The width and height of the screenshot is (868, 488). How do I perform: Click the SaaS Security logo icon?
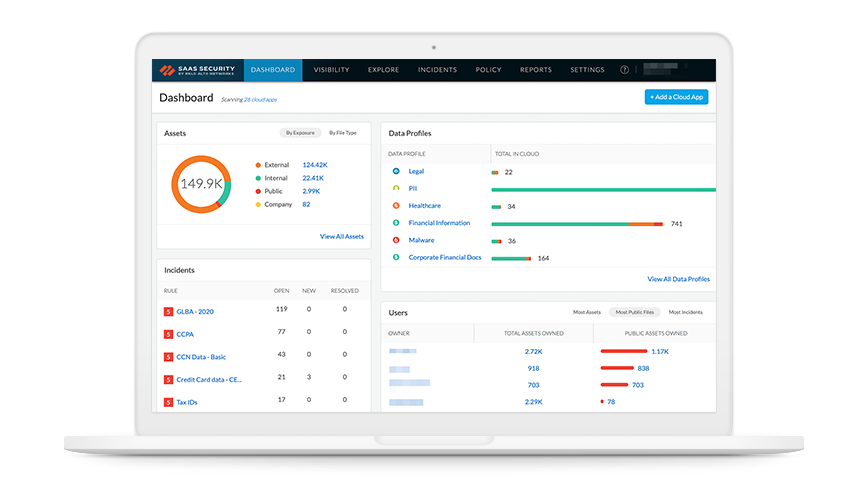point(168,70)
